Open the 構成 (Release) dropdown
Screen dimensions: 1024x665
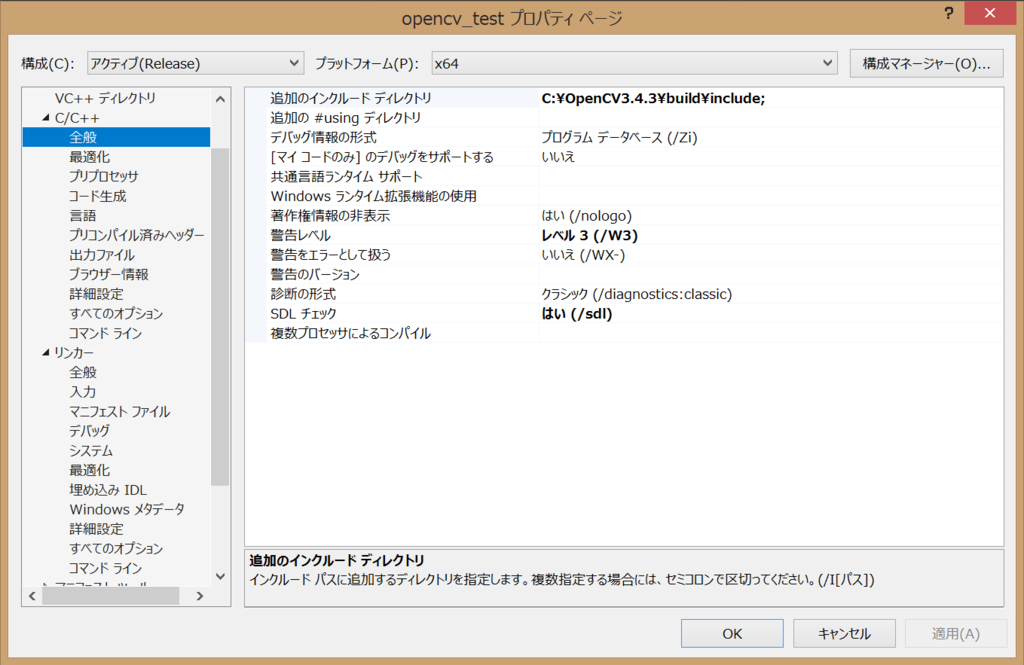point(295,62)
